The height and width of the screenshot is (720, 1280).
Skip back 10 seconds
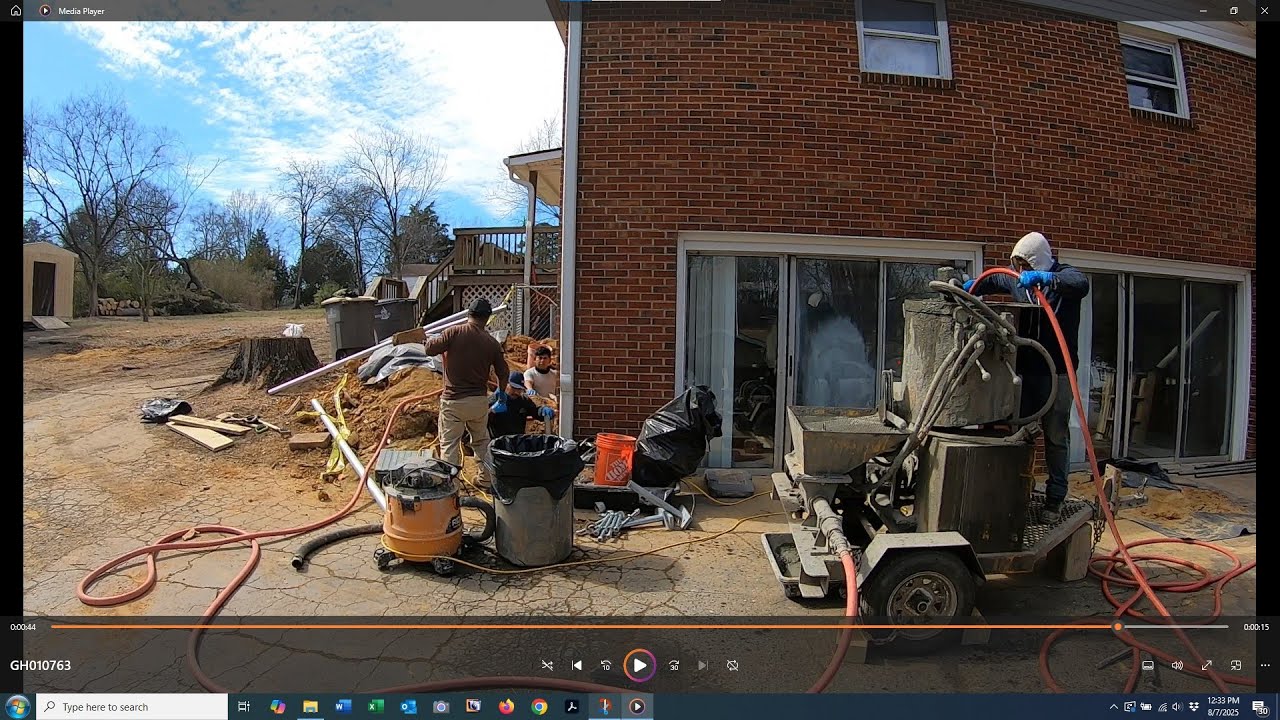[606, 665]
